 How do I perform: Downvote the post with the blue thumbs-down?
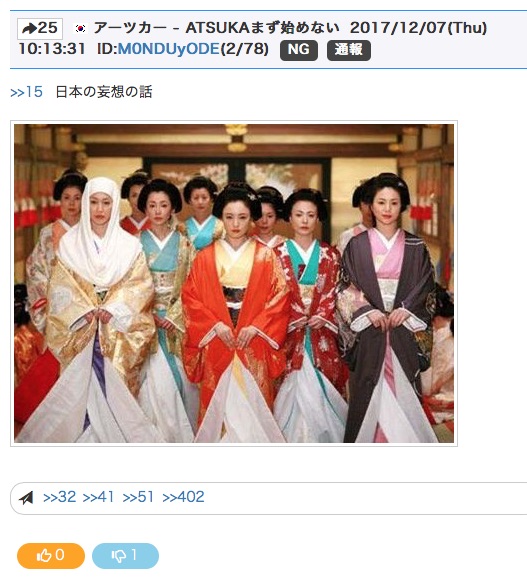click(x=125, y=556)
